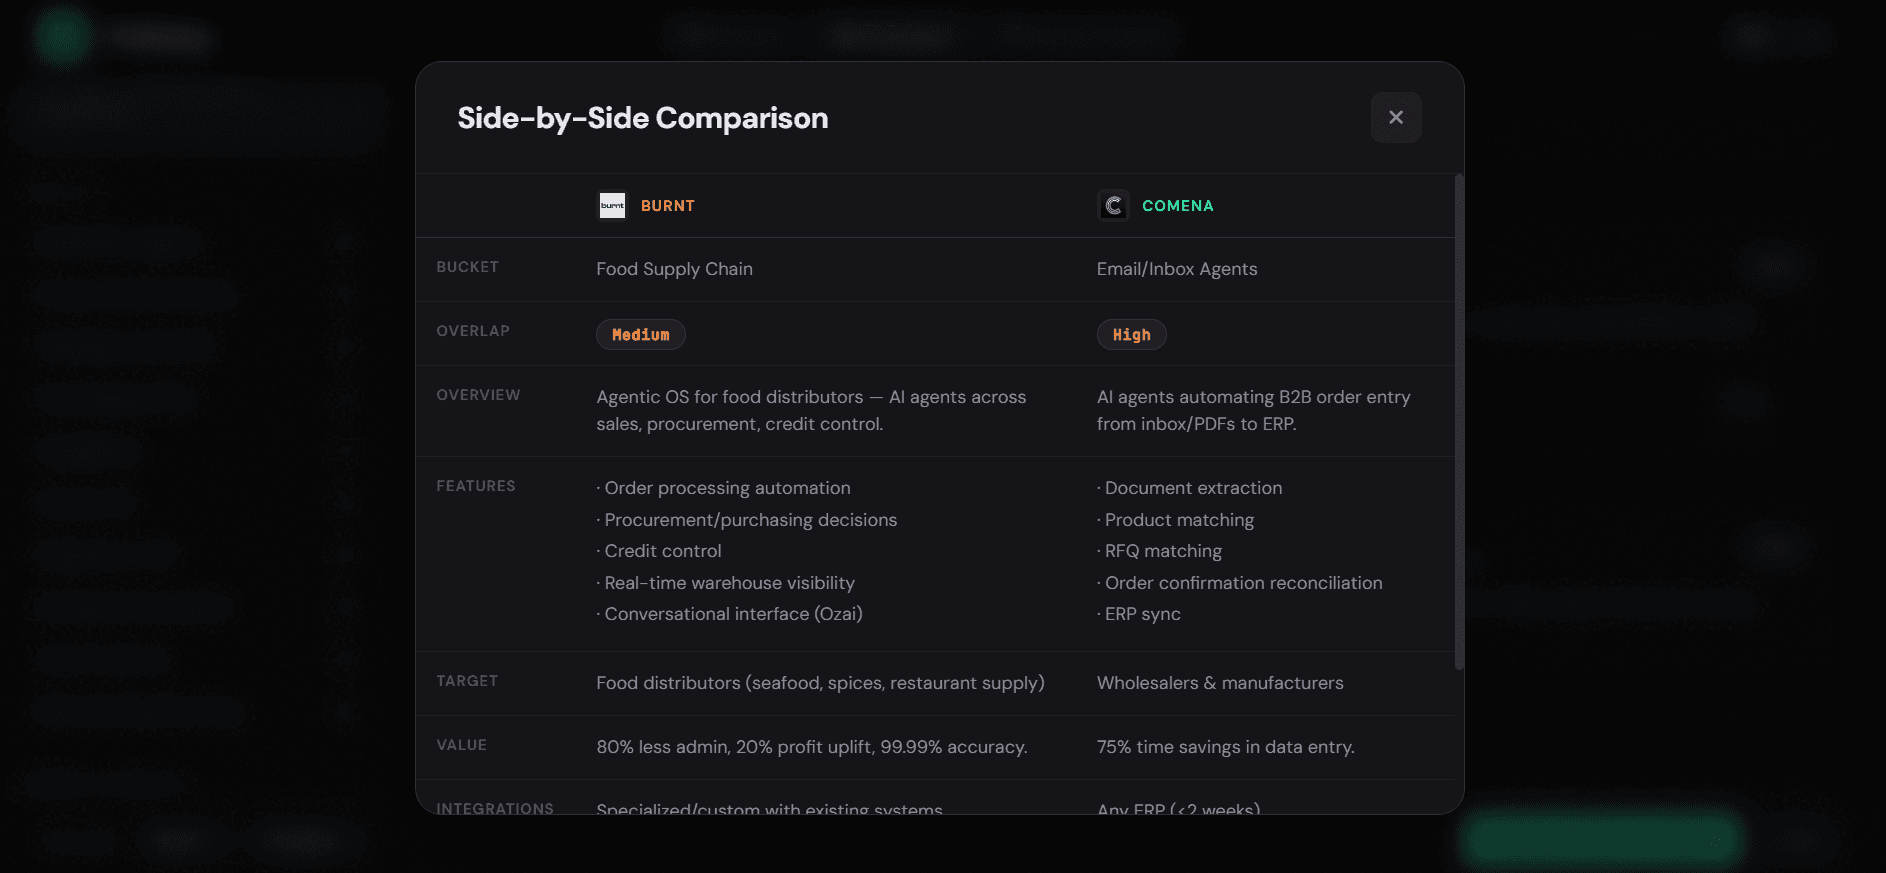Select the BURNT column header
The height and width of the screenshot is (873, 1886).
tap(668, 205)
